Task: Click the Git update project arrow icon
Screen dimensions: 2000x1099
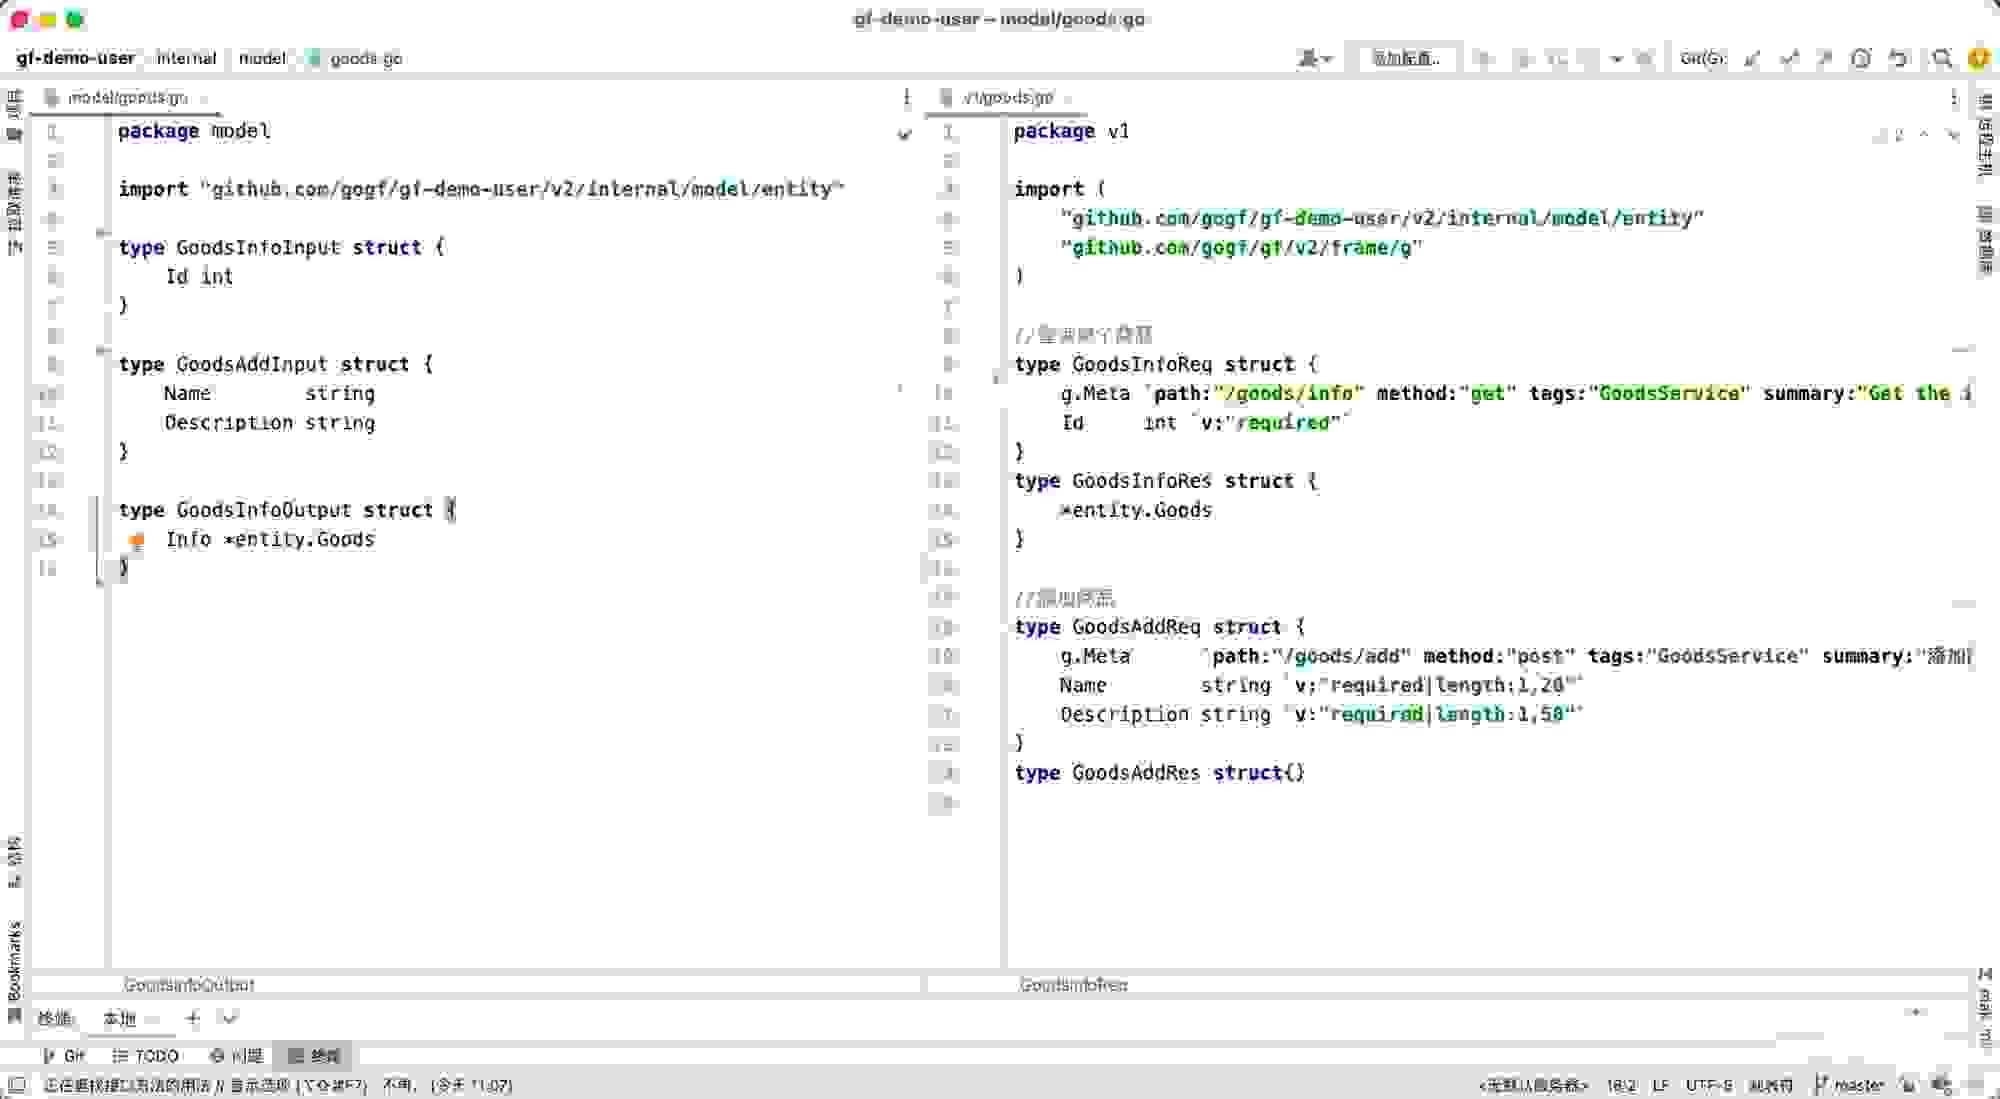Action: [1752, 59]
